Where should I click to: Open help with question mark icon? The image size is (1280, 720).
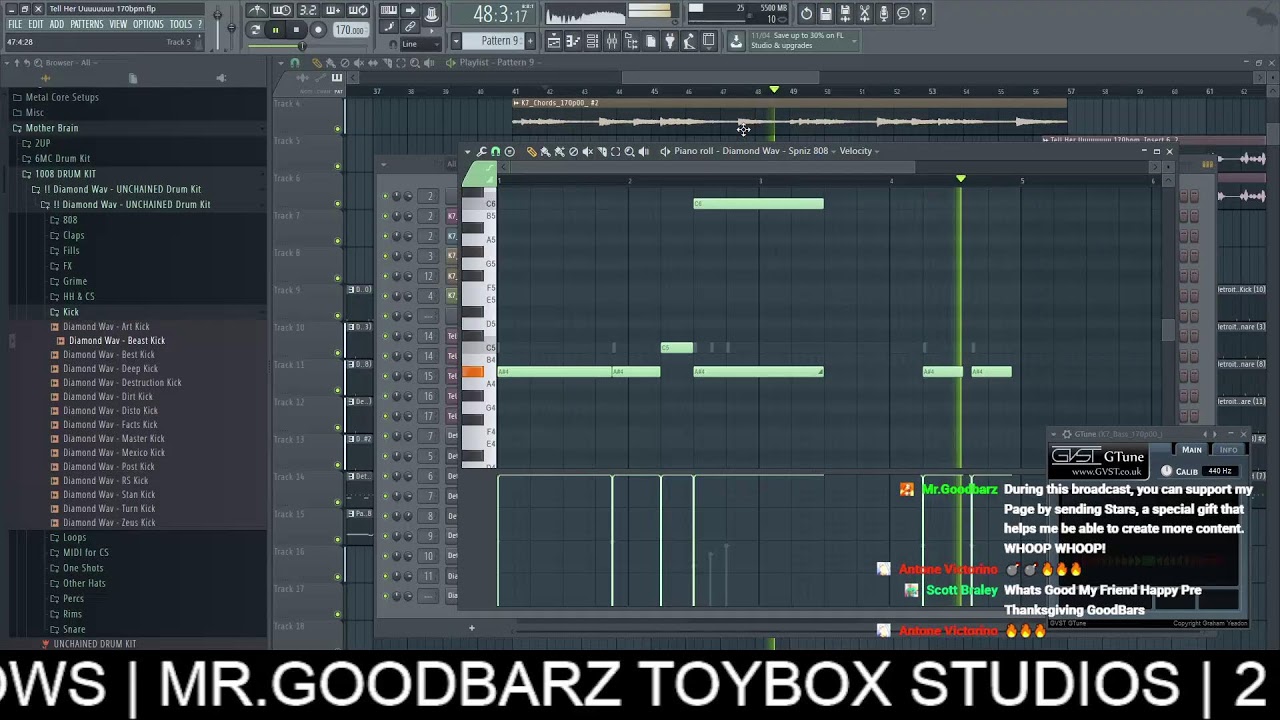pos(922,14)
